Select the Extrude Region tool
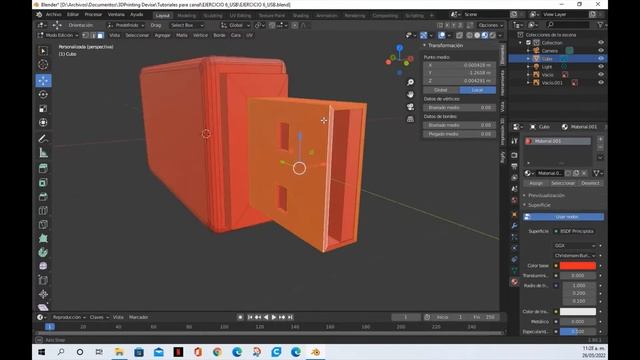This screenshot has height=360, width=640. tap(43, 168)
